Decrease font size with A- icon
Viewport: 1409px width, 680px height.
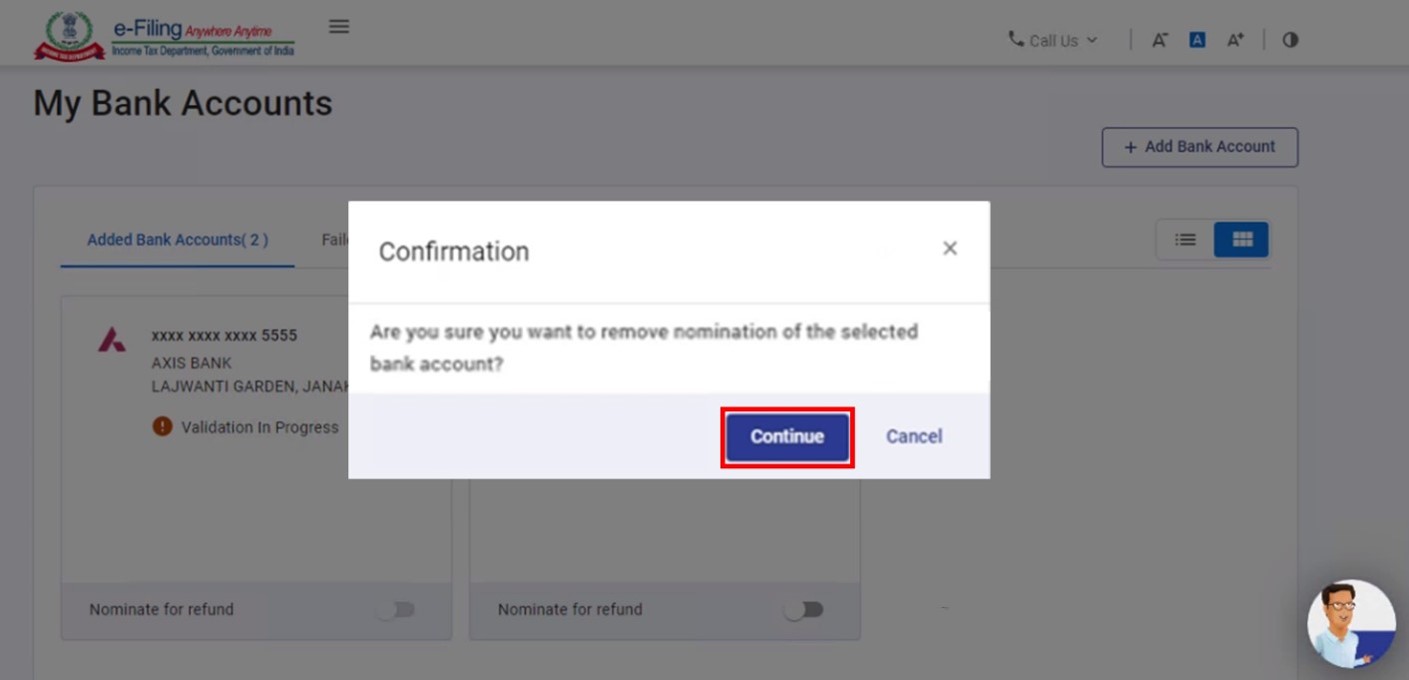1160,40
